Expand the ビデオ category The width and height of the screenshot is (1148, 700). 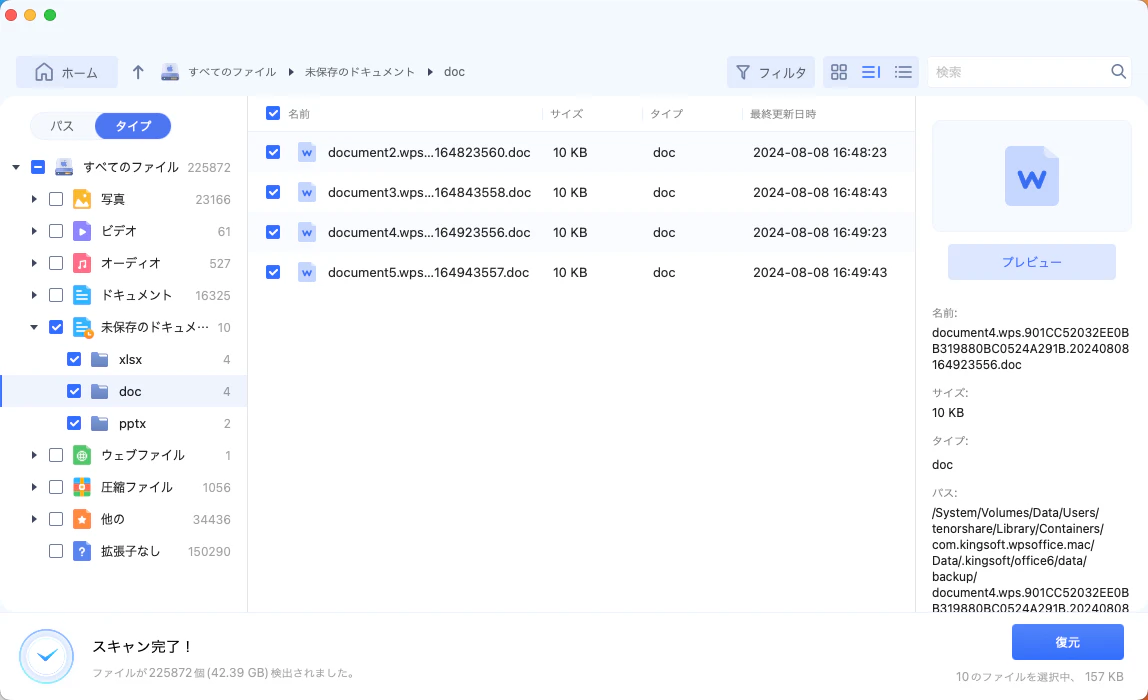(x=34, y=231)
